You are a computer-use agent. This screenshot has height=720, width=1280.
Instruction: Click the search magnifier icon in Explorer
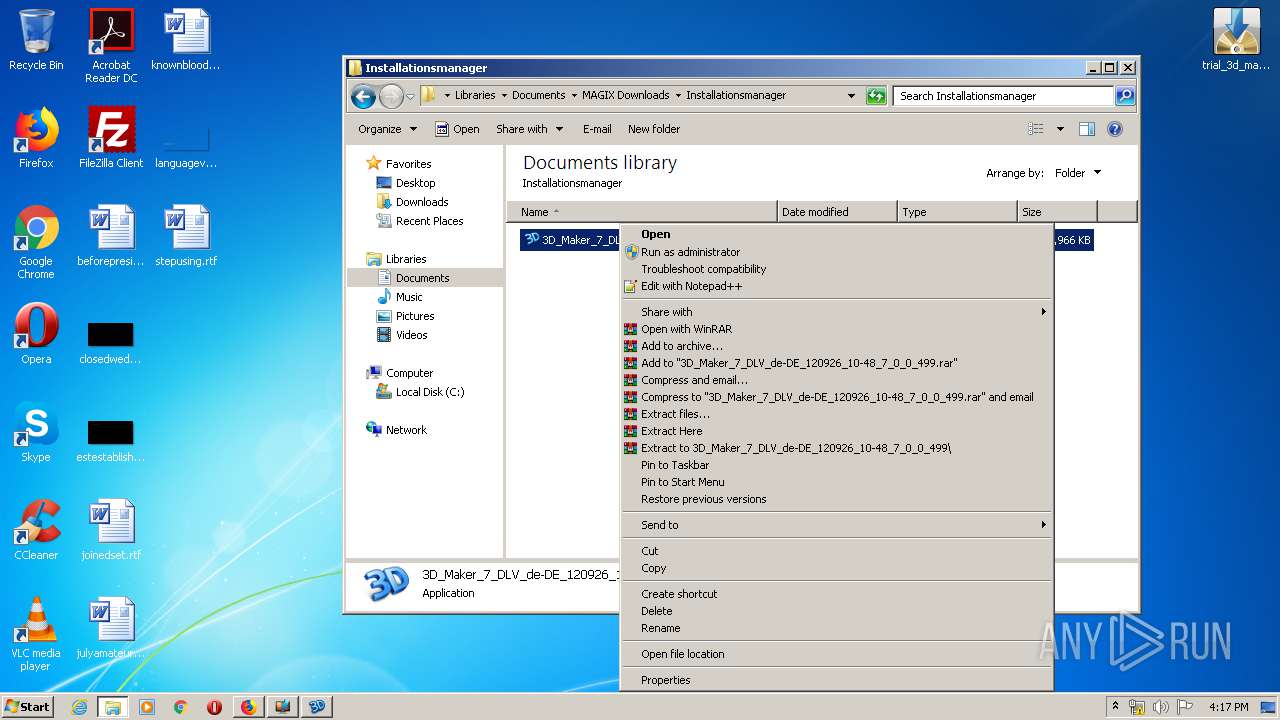[1125, 96]
